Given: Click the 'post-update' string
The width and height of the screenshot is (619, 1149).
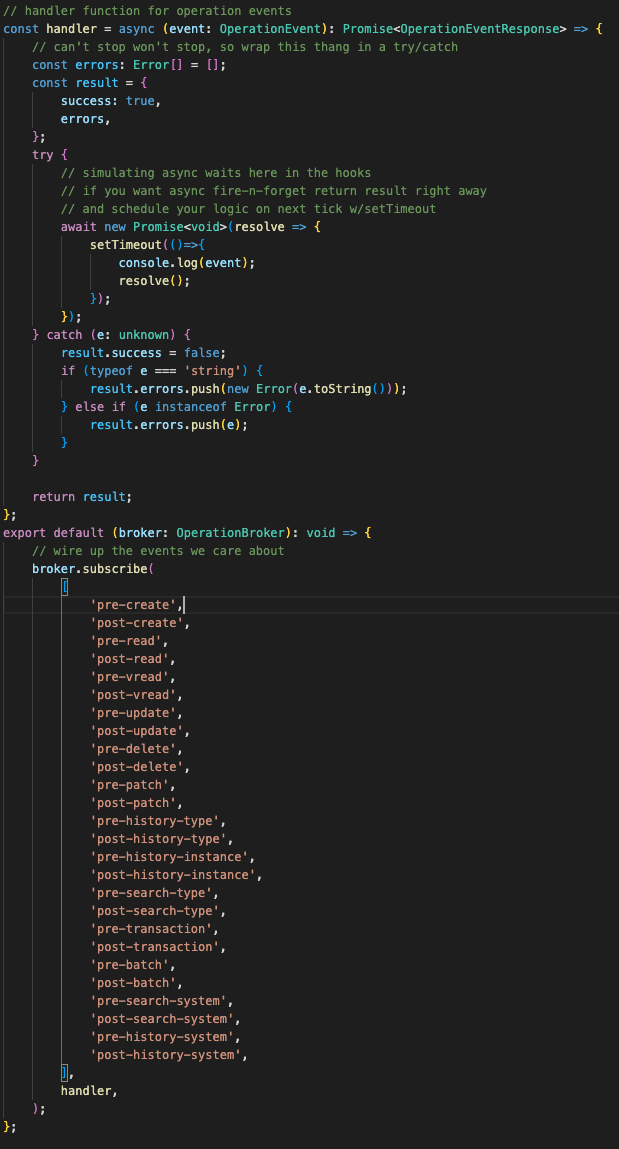Looking at the screenshot, I should click(137, 731).
